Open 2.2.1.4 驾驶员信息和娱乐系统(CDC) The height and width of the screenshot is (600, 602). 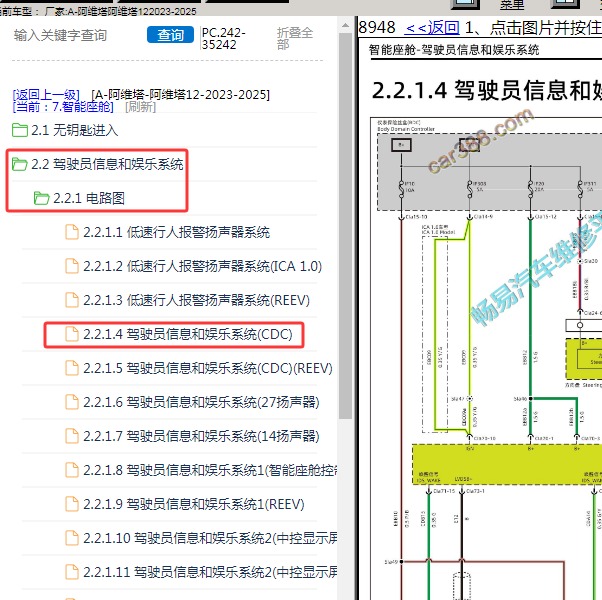[188, 334]
